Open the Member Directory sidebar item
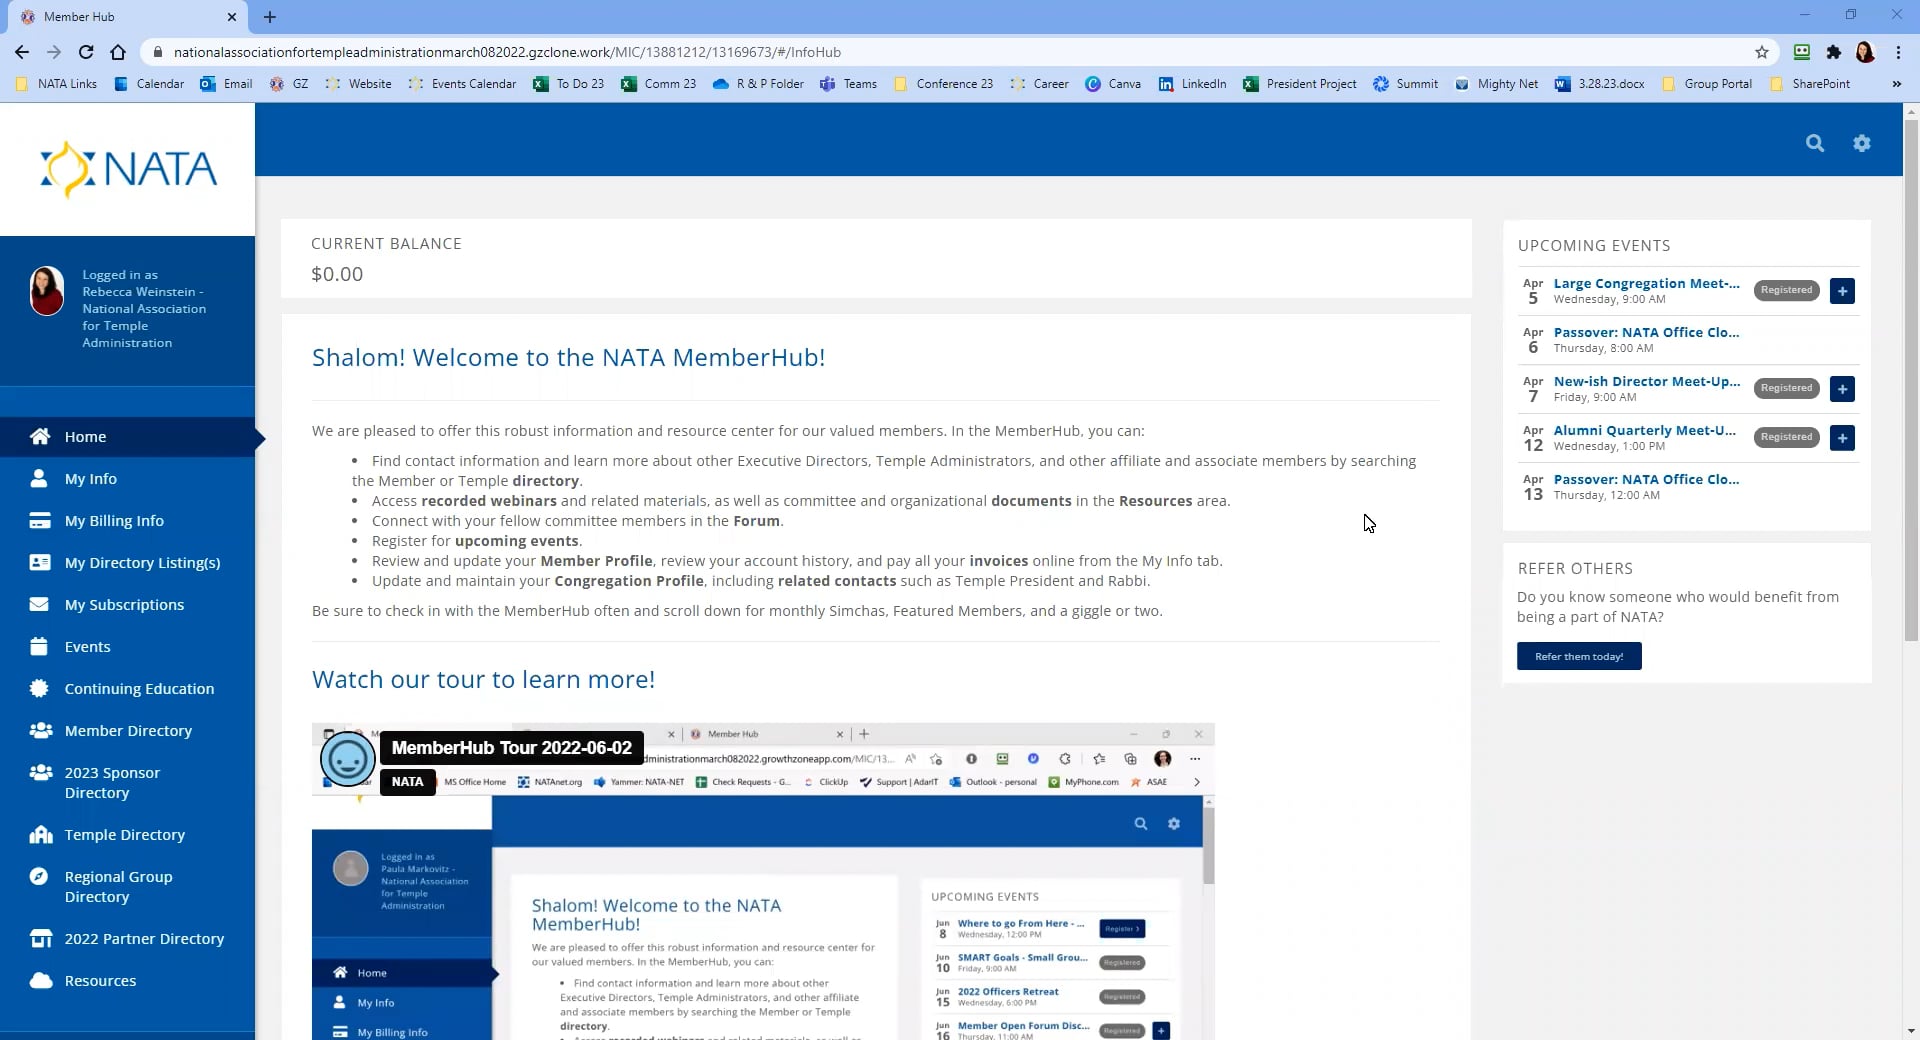The width and height of the screenshot is (1920, 1040). (x=128, y=730)
